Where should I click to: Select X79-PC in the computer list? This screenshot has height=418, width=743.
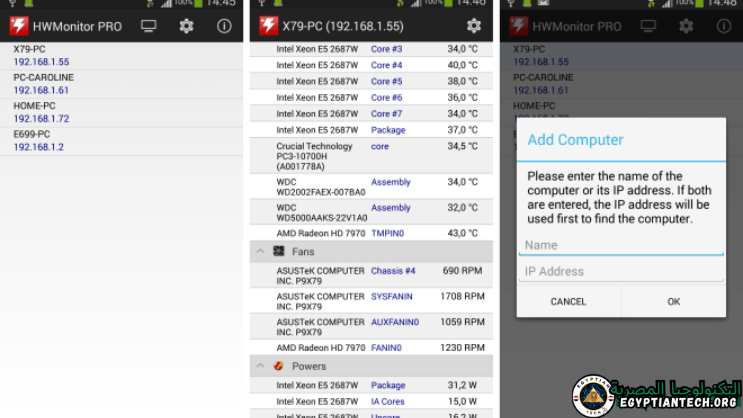[x=122, y=55]
